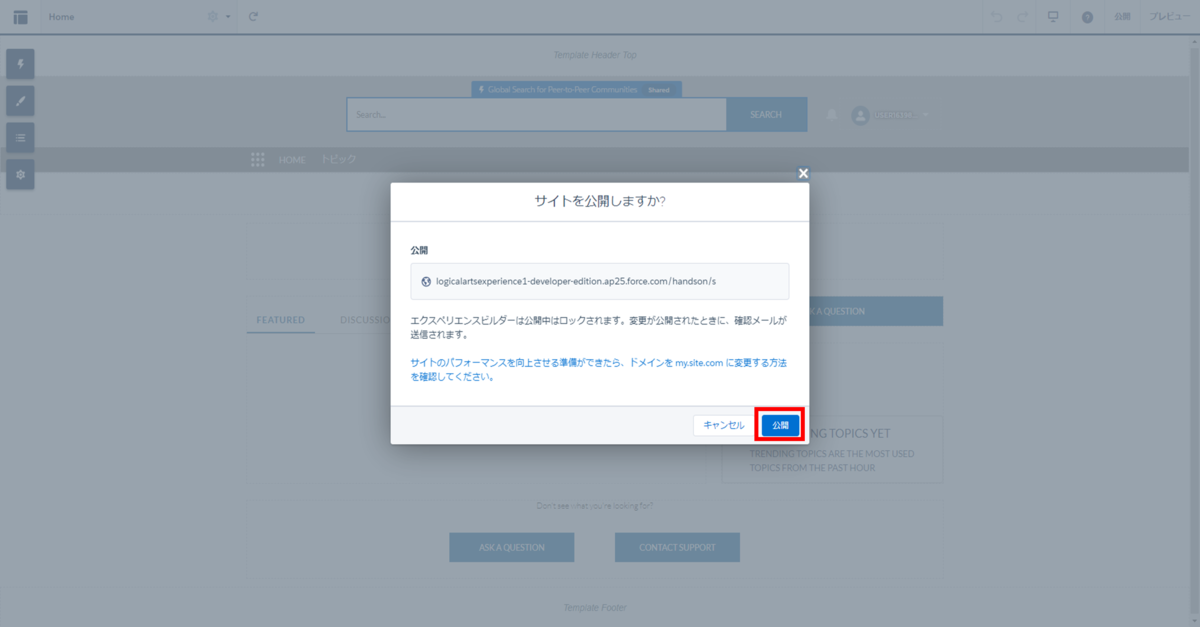Screen dimensions: 1200x627
Task: Confirm with the 公開 dialog button
Action: coord(780,425)
